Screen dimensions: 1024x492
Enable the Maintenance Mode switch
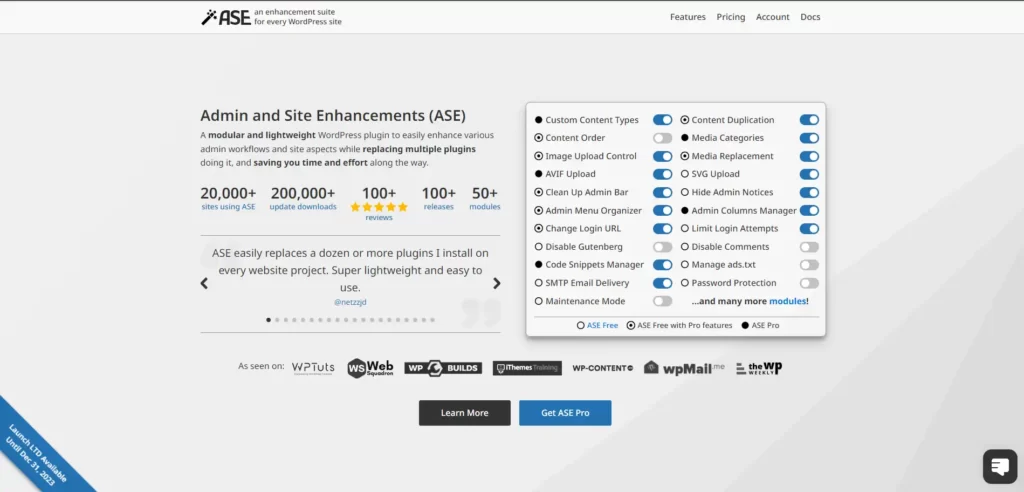coord(662,301)
